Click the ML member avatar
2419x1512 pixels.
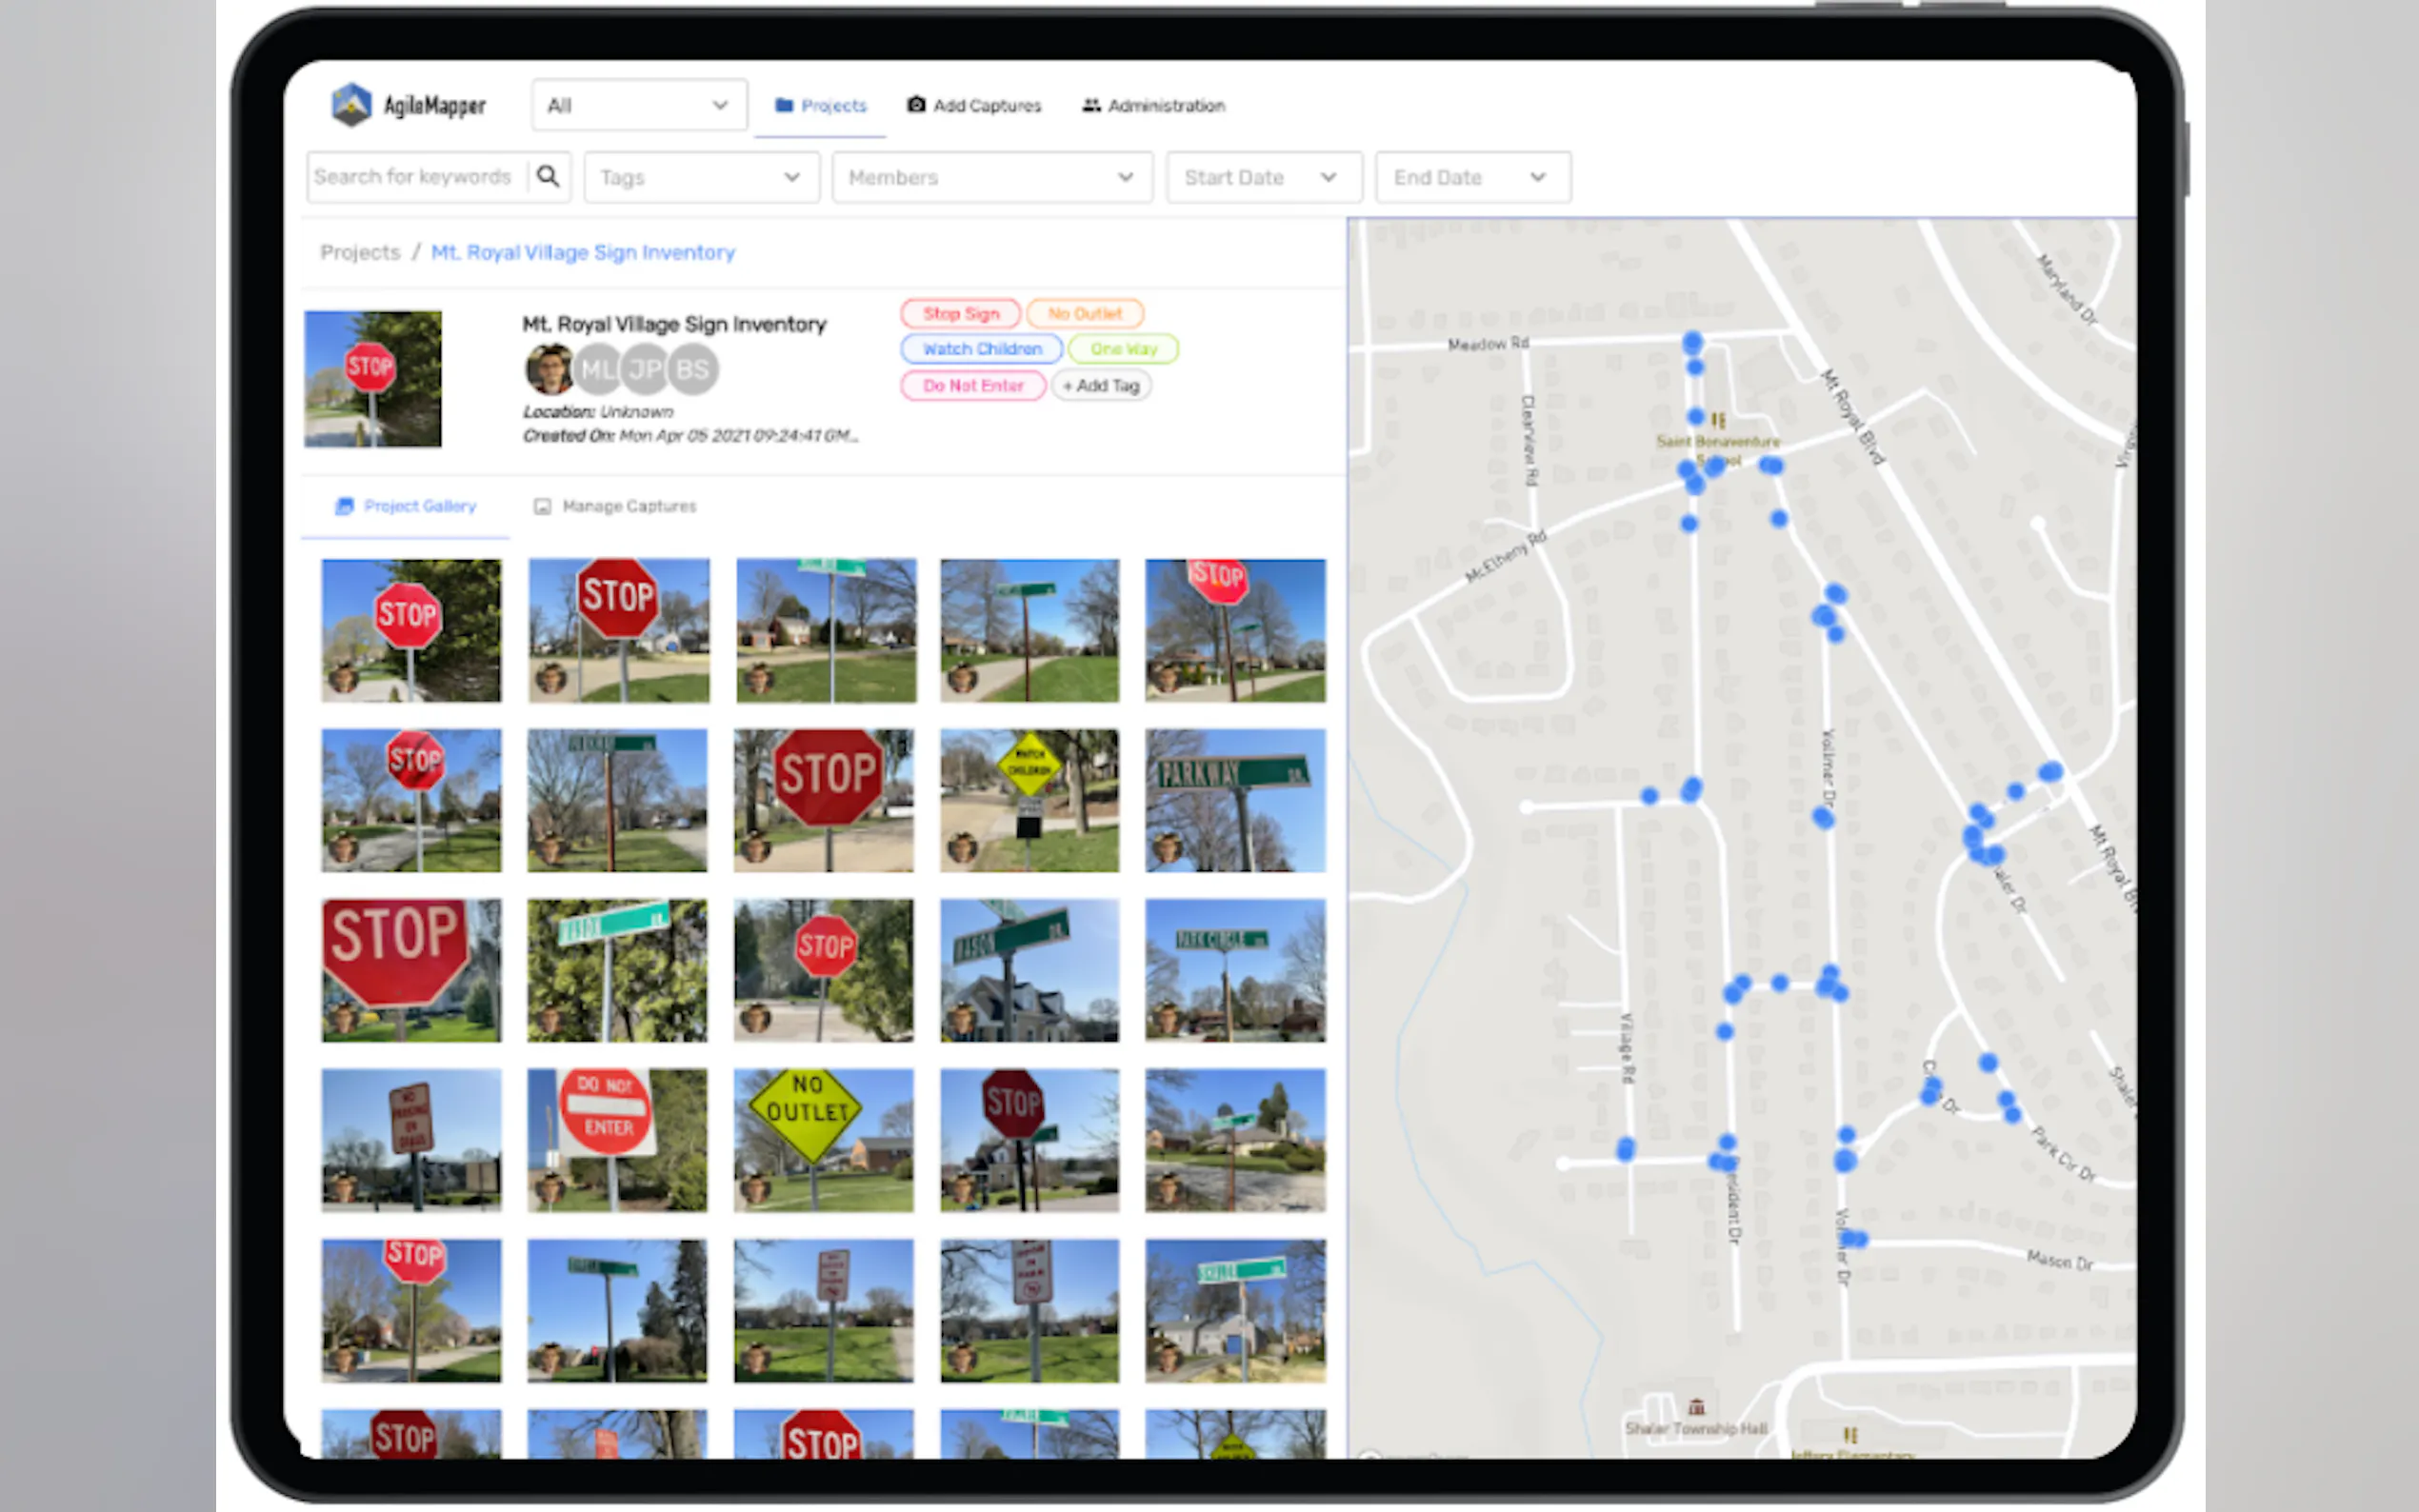598,370
